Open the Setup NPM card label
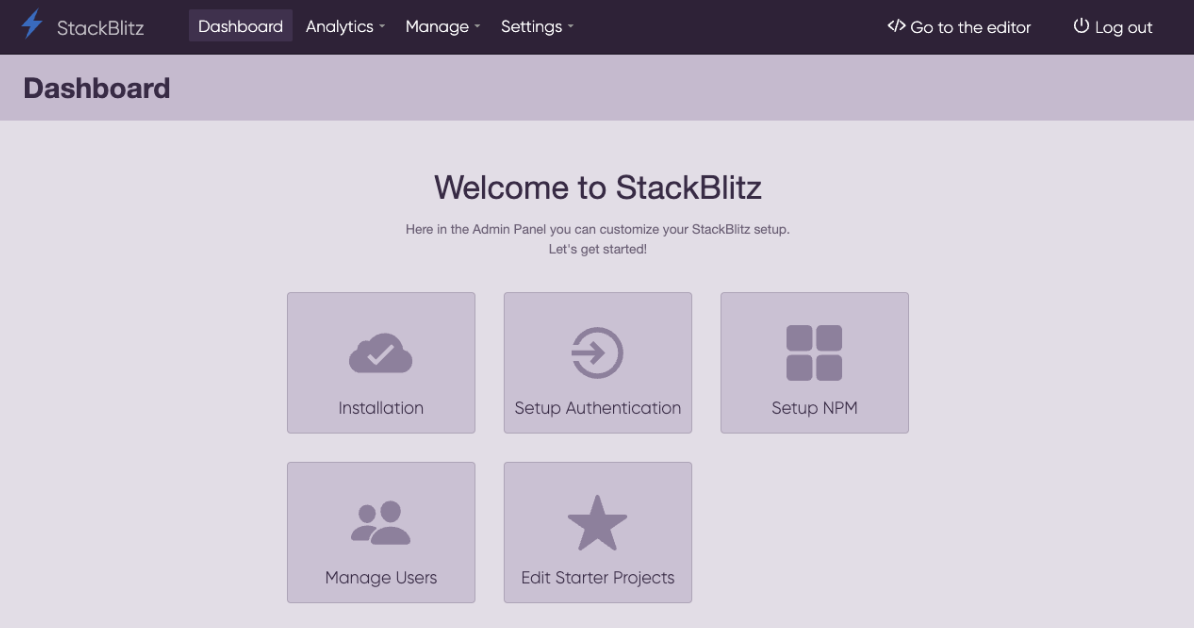Screen dimensions: 1194x628 pos(814,408)
